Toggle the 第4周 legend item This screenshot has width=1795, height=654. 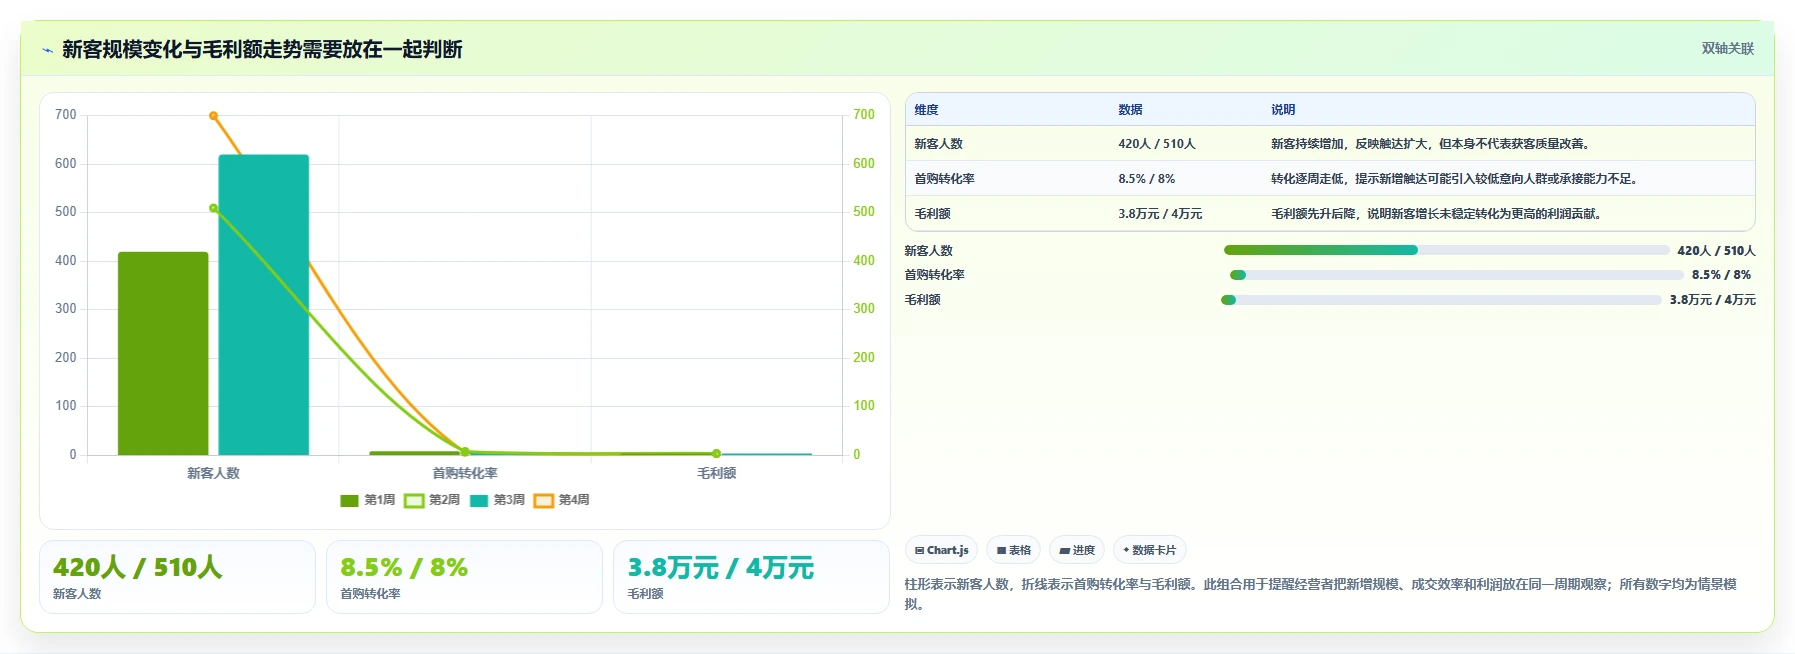coord(562,500)
